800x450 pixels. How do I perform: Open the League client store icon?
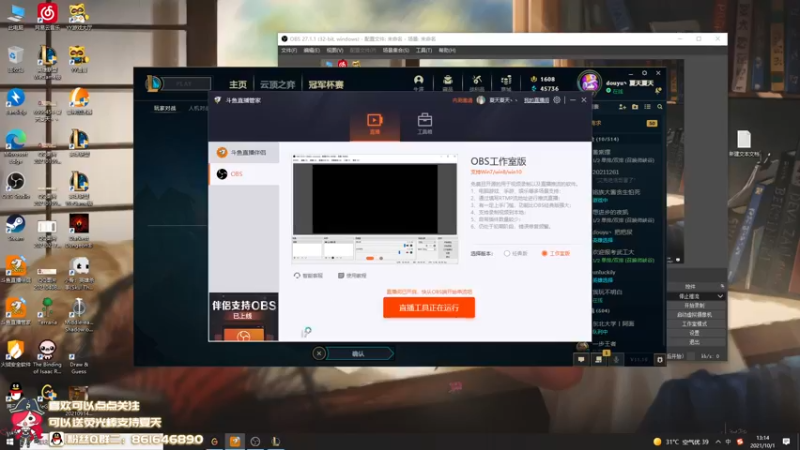pos(506,82)
